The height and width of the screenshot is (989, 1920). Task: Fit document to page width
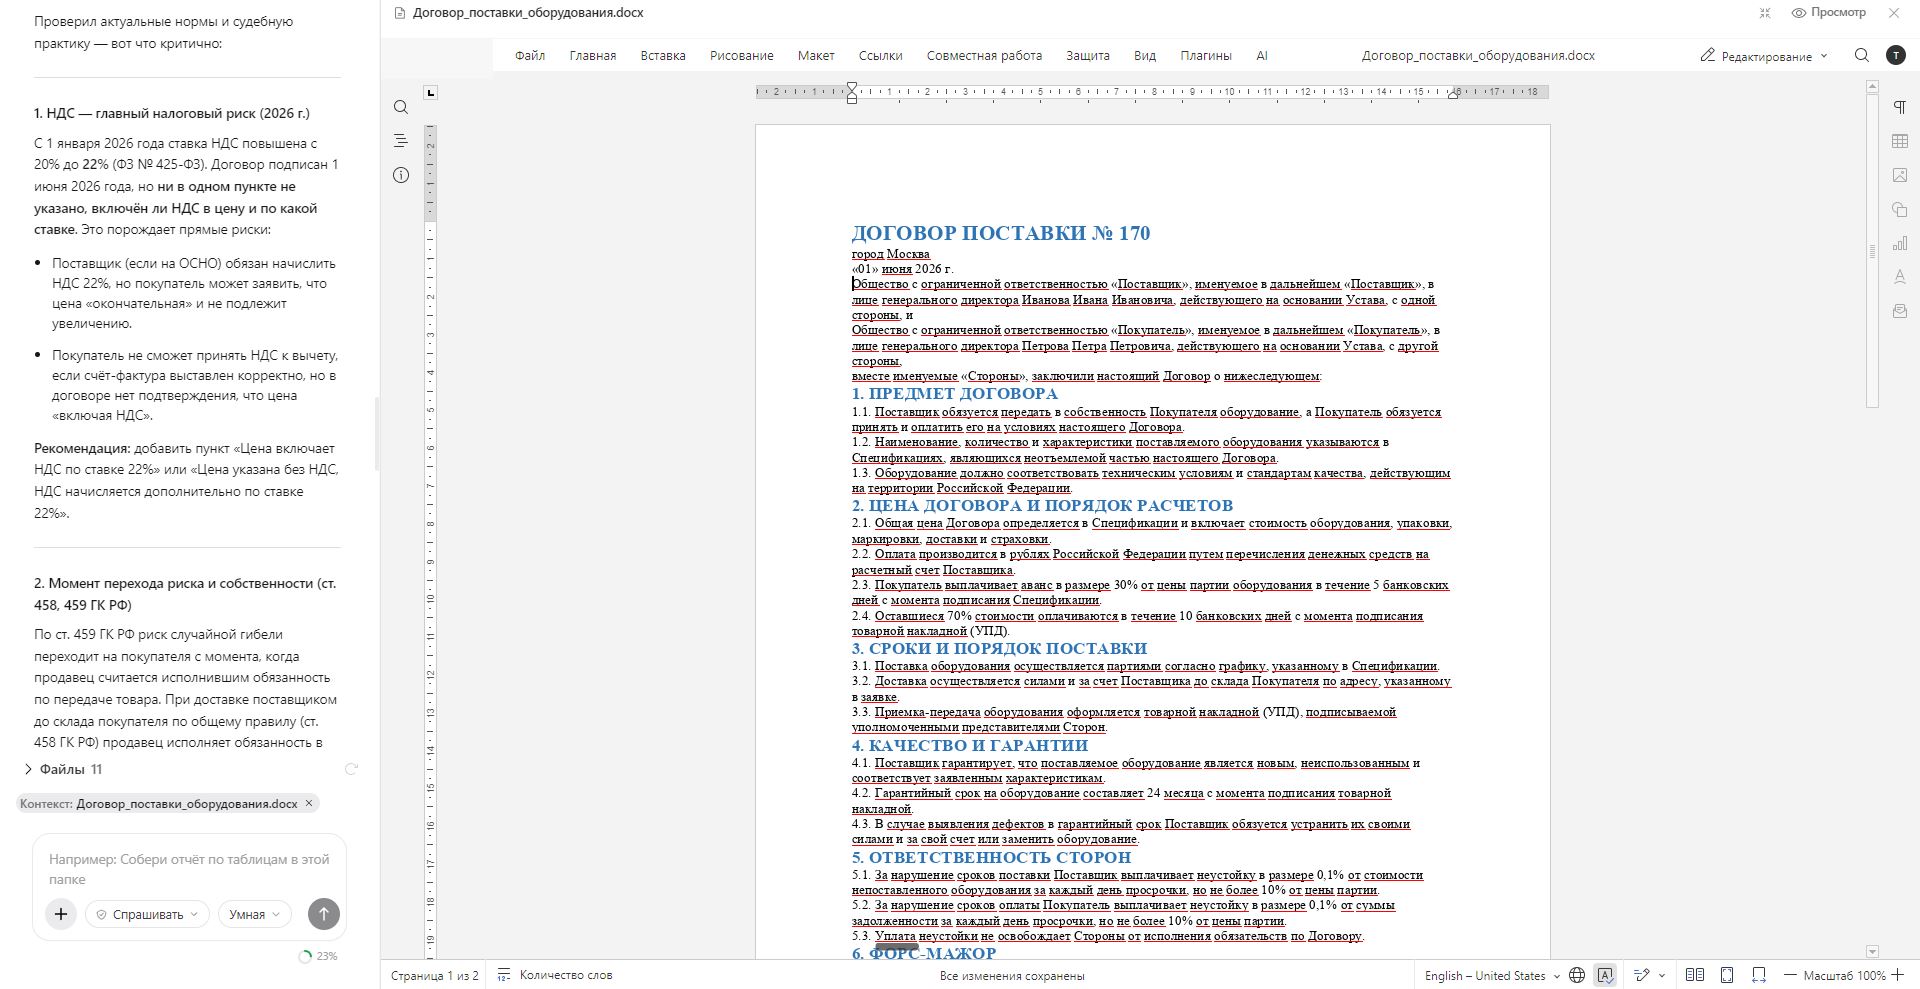1759,975
